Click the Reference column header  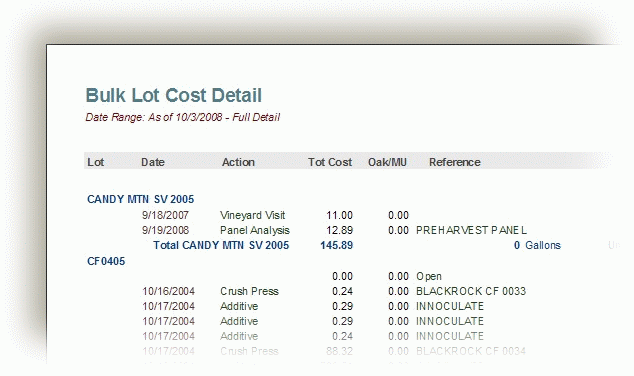[455, 162]
